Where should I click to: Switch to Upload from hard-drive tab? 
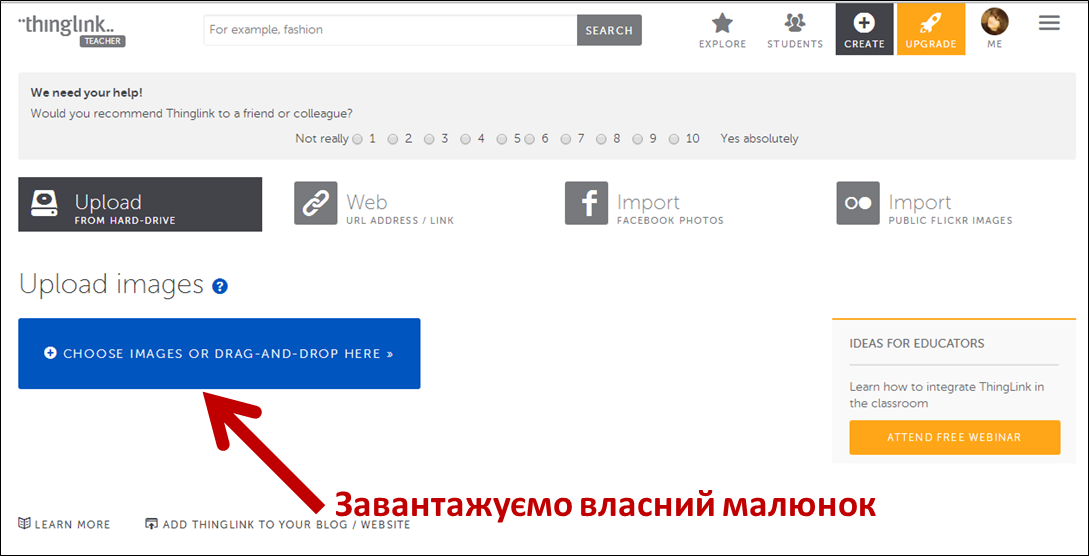(140, 204)
